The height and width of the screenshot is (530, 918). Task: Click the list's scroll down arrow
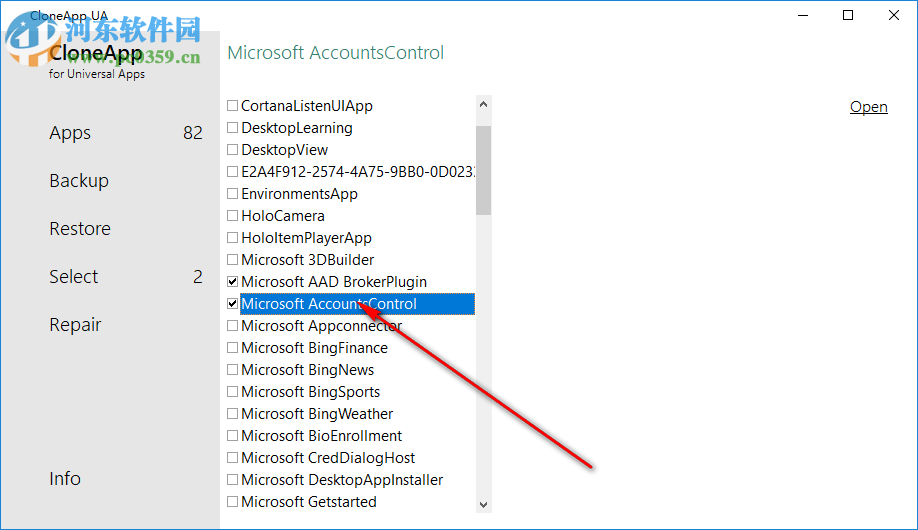[484, 505]
